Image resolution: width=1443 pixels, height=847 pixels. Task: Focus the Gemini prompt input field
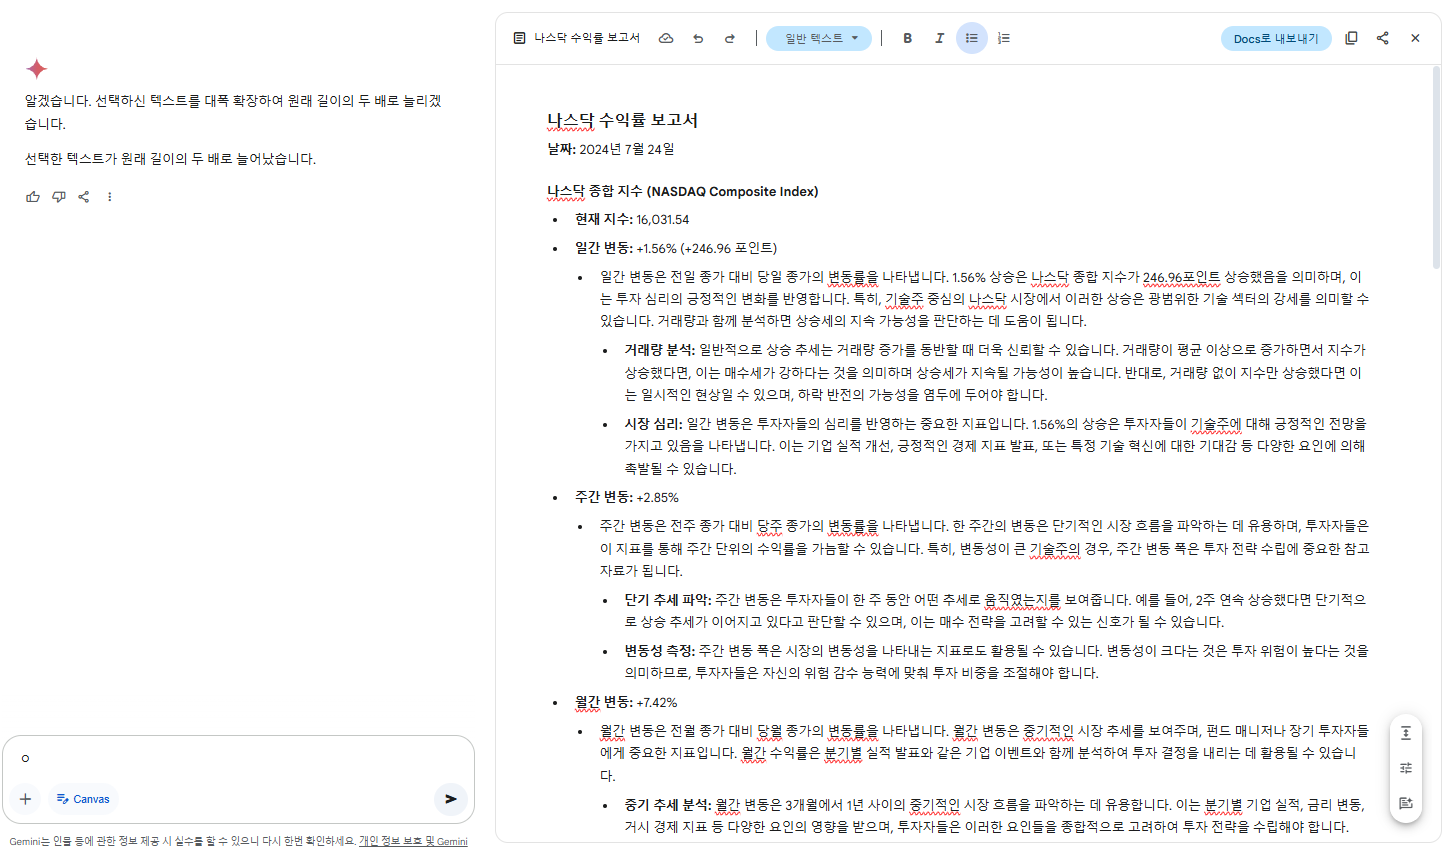click(238, 758)
